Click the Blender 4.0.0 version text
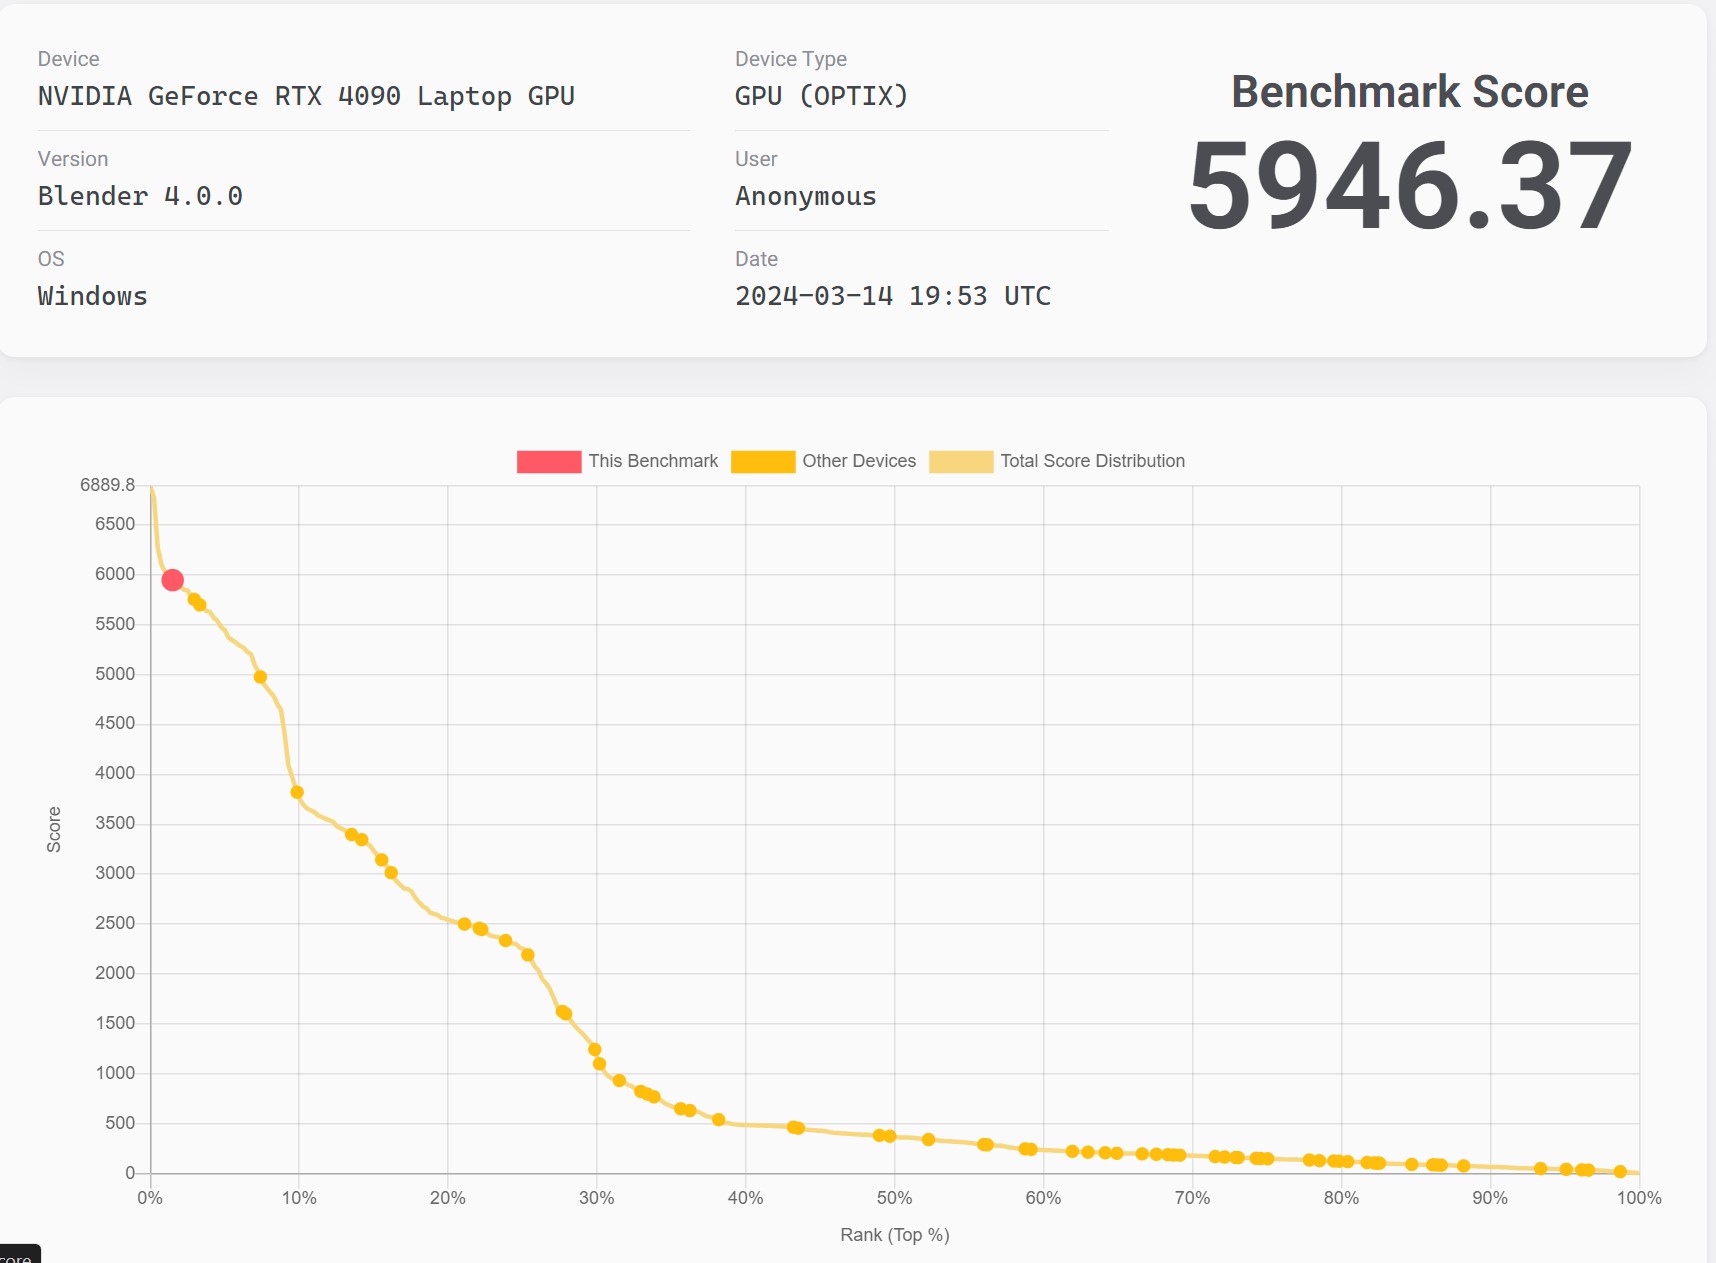Viewport: 1716px width, 1263px height. 140,196
